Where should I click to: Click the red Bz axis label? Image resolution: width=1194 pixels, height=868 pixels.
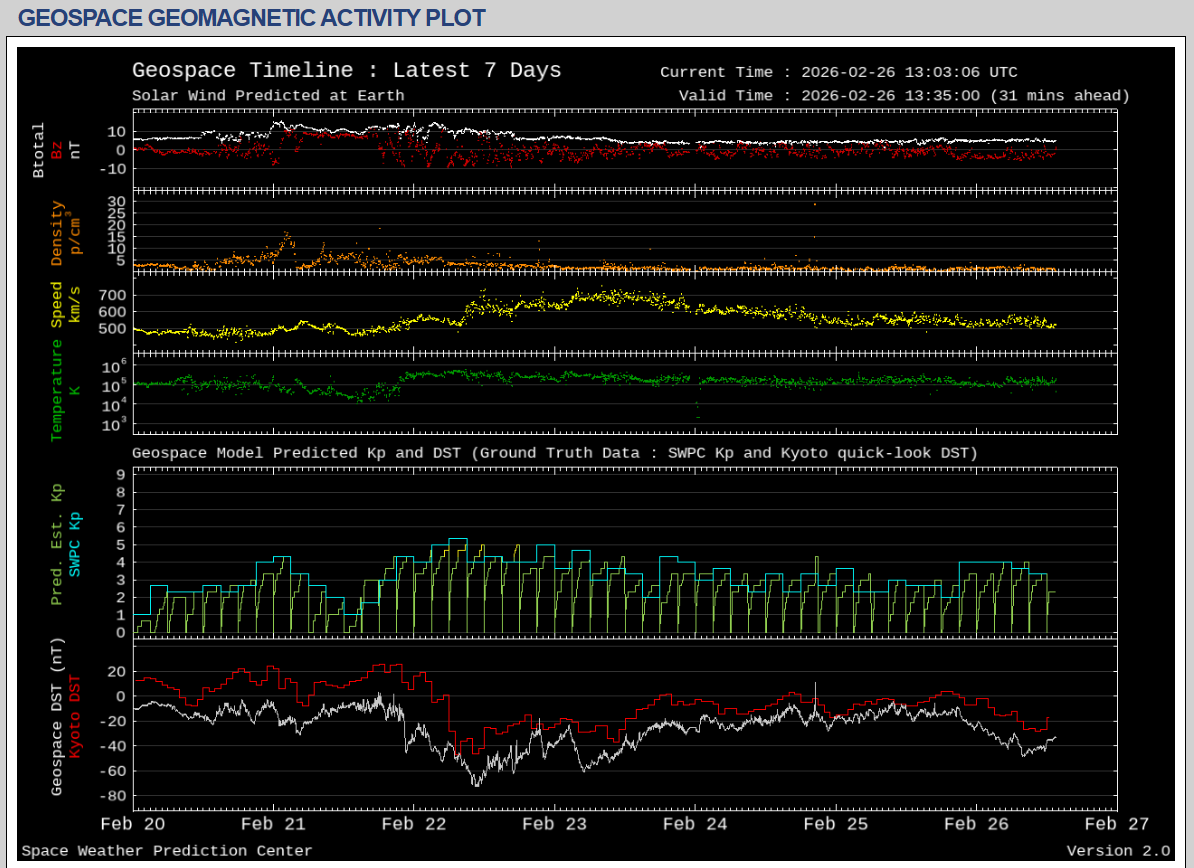click(x=57, y=150)
